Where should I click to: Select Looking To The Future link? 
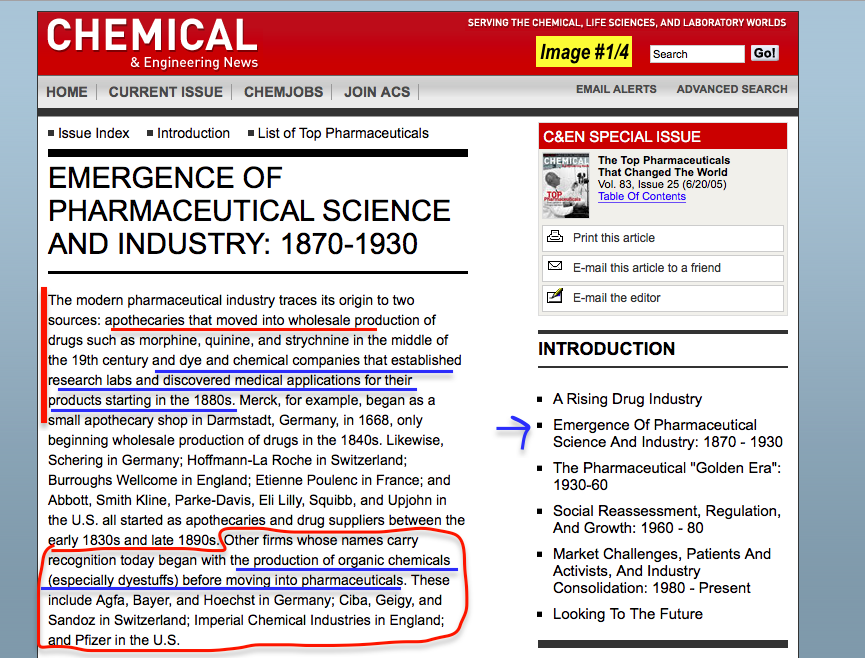point(627,614)
